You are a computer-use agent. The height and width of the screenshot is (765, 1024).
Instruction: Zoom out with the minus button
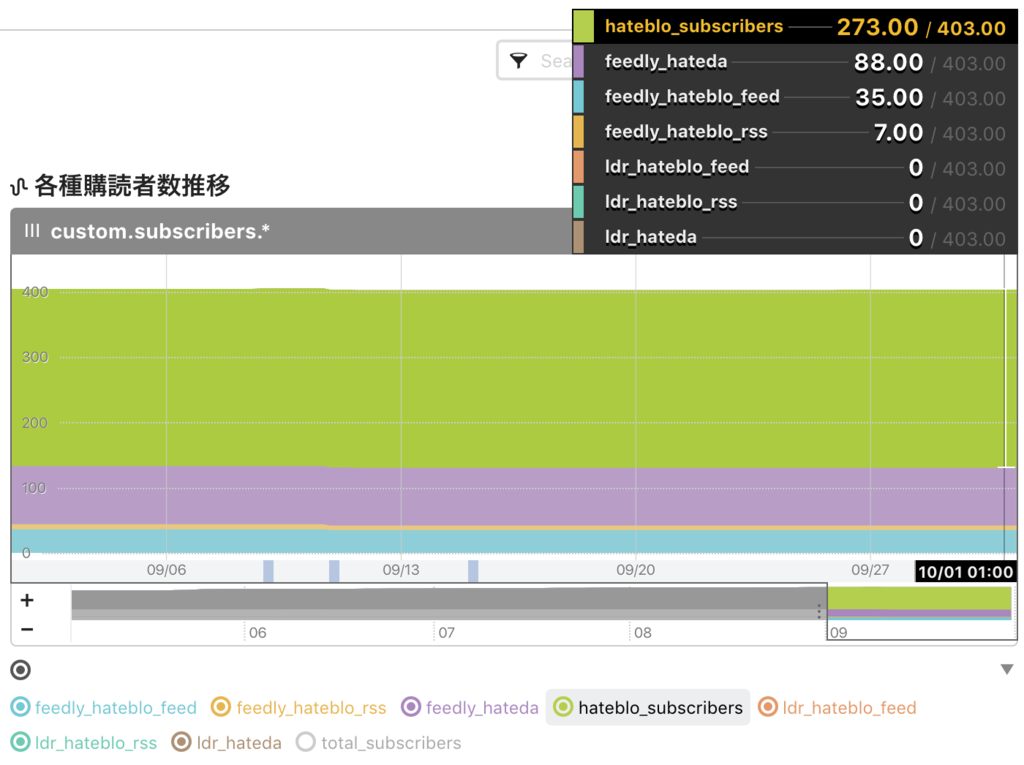point(27,629)
